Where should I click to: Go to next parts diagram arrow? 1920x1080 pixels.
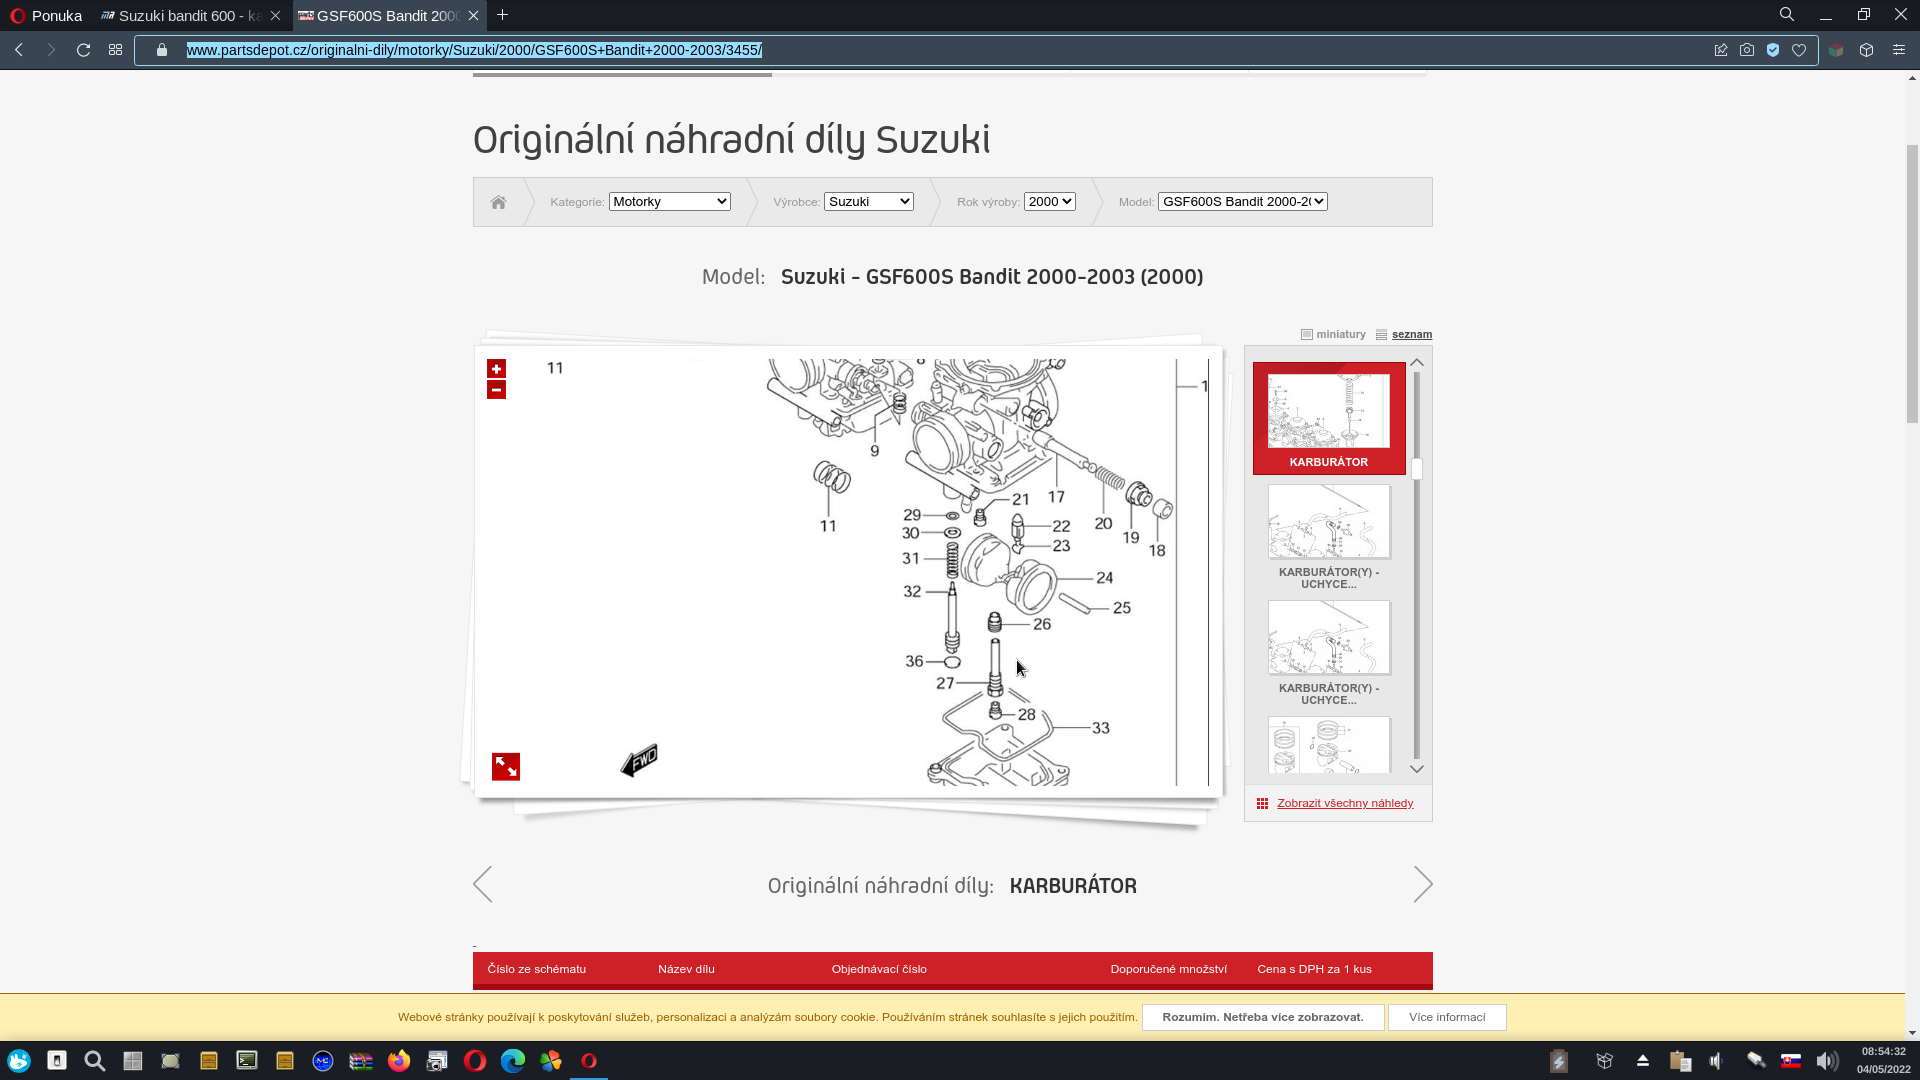[1423, 885]
